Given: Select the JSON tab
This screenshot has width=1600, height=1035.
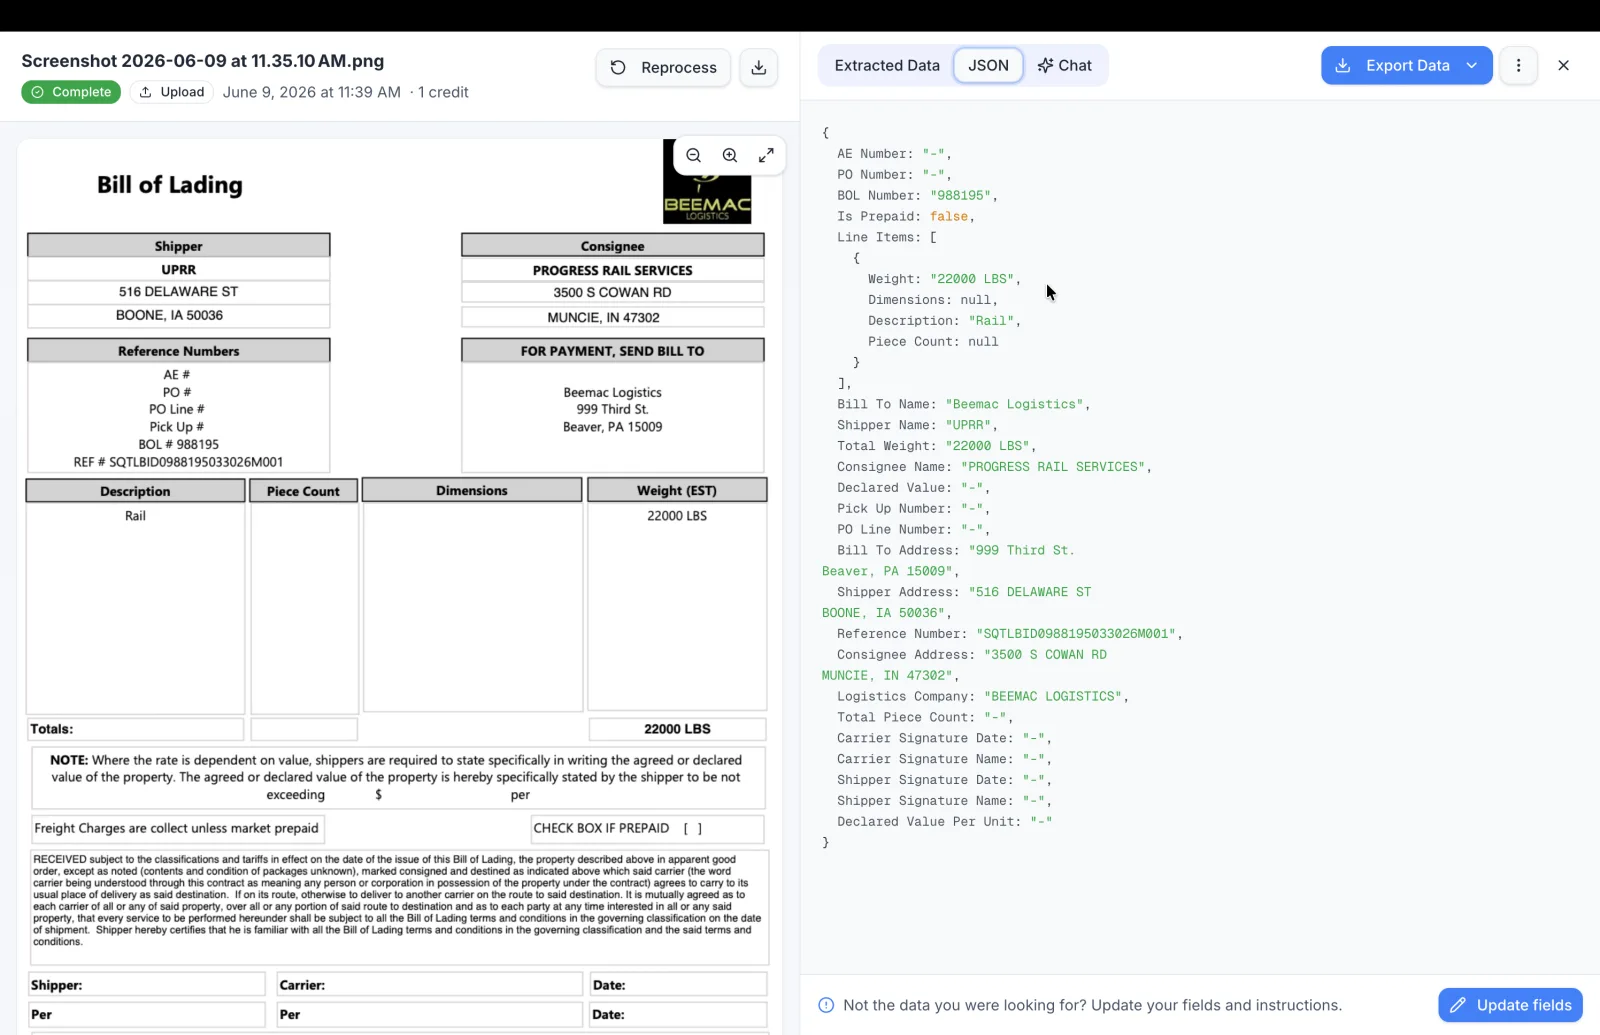Looking at the screenshot, I should [x=988, y=65].
